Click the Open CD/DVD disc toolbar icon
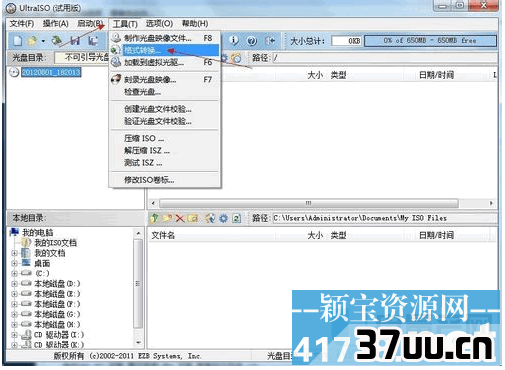 [57, 41]
